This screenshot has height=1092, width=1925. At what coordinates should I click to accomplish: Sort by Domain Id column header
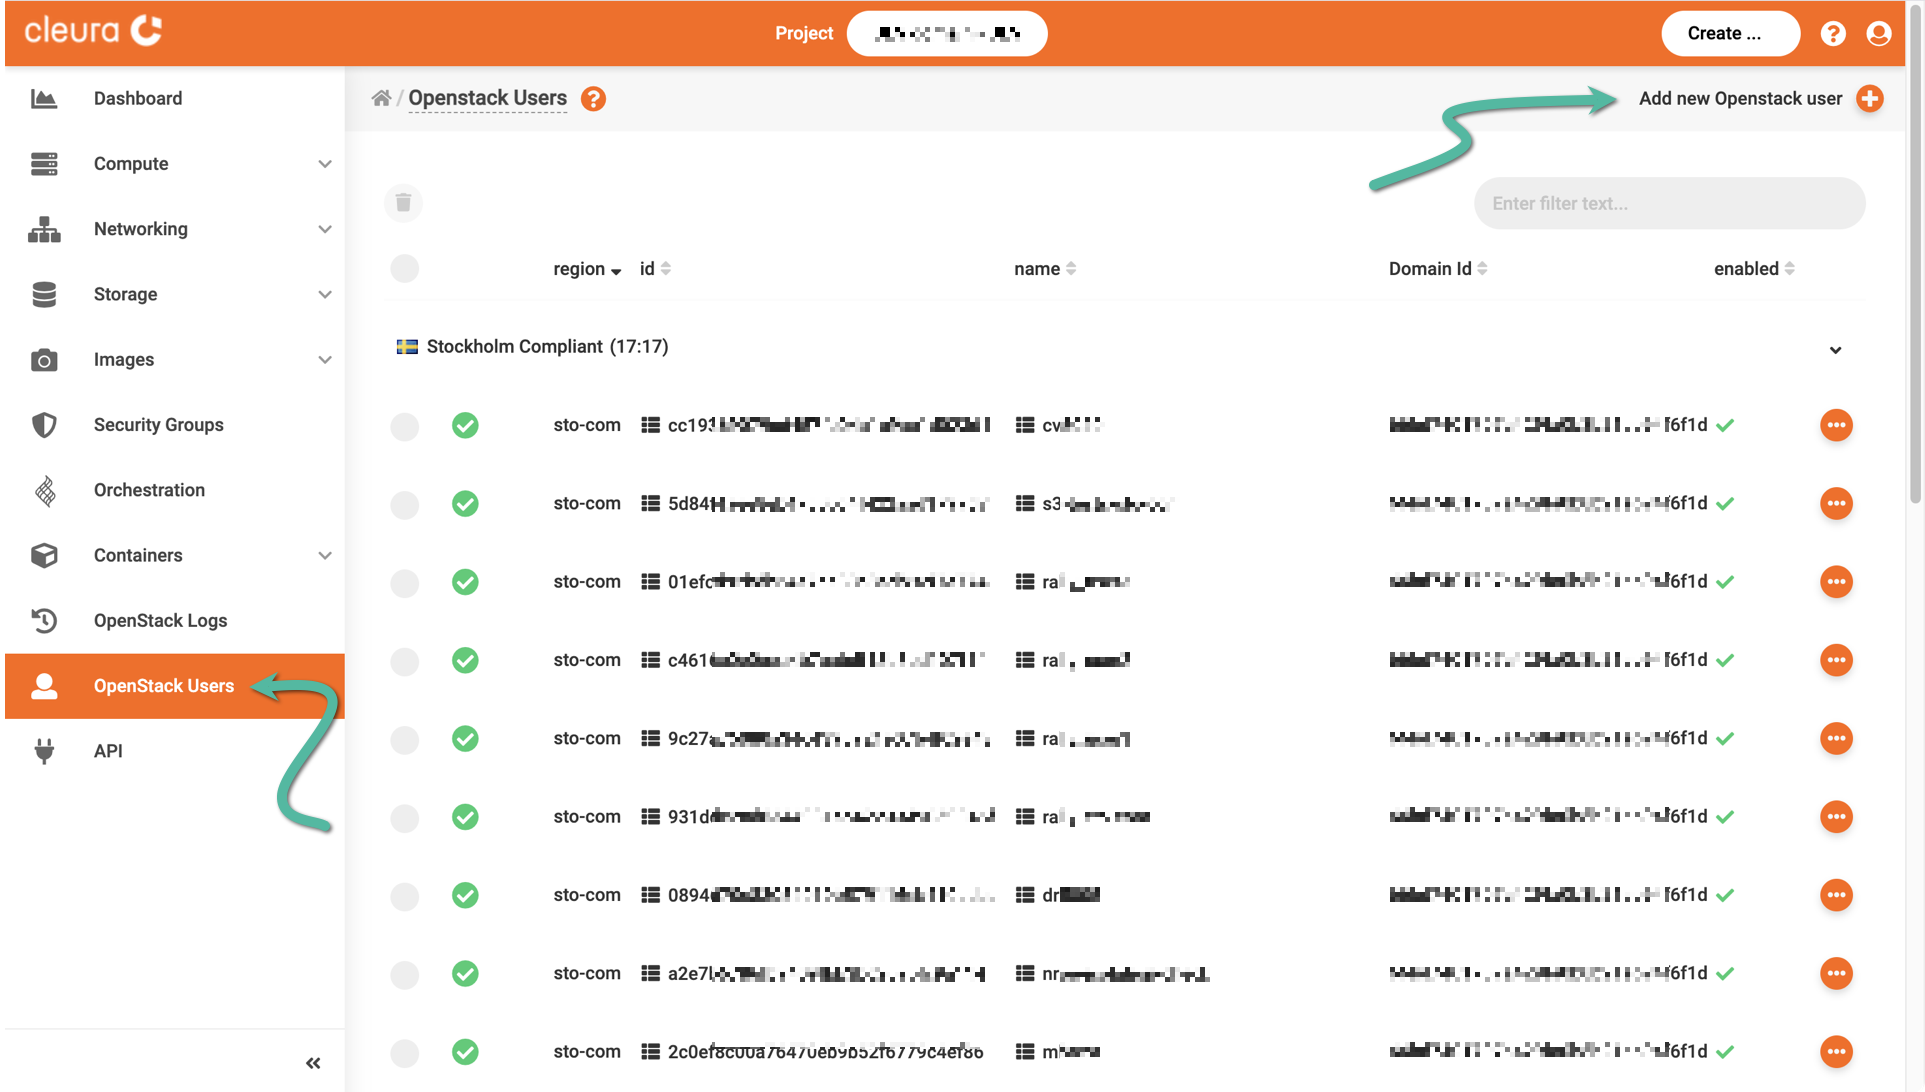point(1437,269)
